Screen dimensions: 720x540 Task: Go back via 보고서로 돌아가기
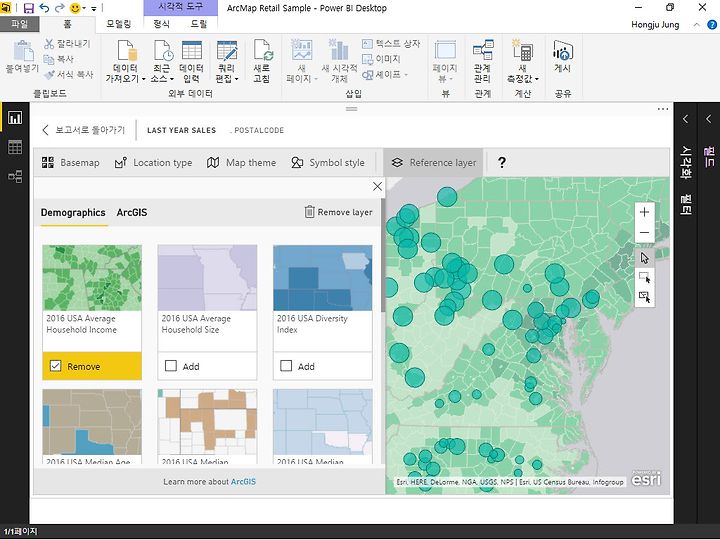click(x=84, y=130)
